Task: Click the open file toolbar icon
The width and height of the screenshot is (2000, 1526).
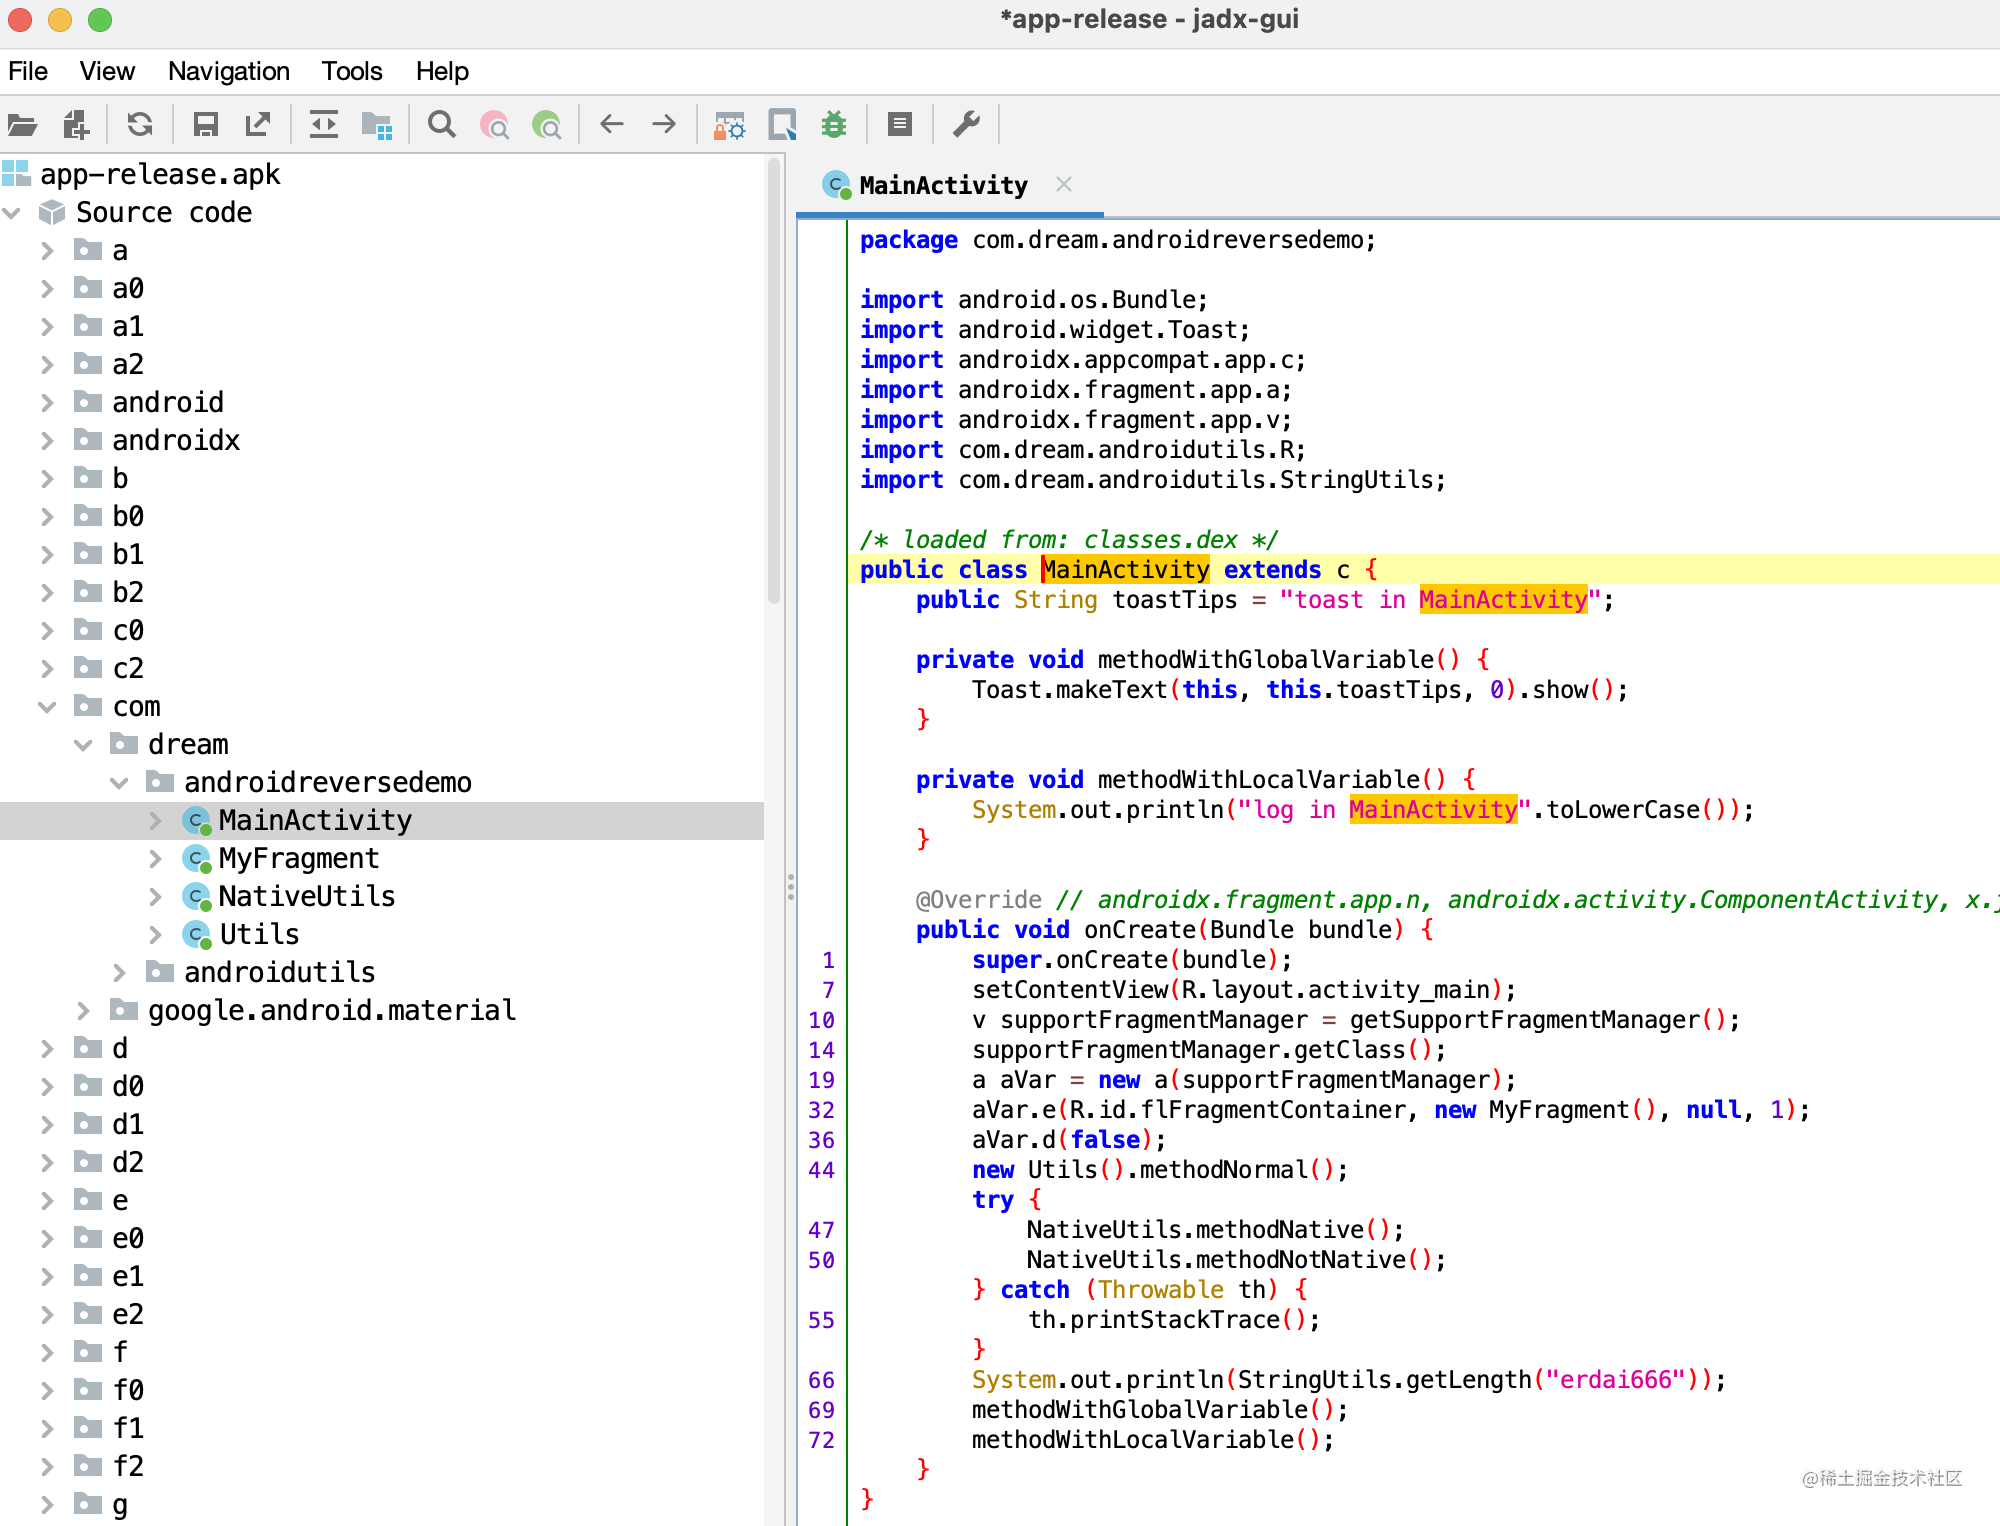Action: pos(22,125)
